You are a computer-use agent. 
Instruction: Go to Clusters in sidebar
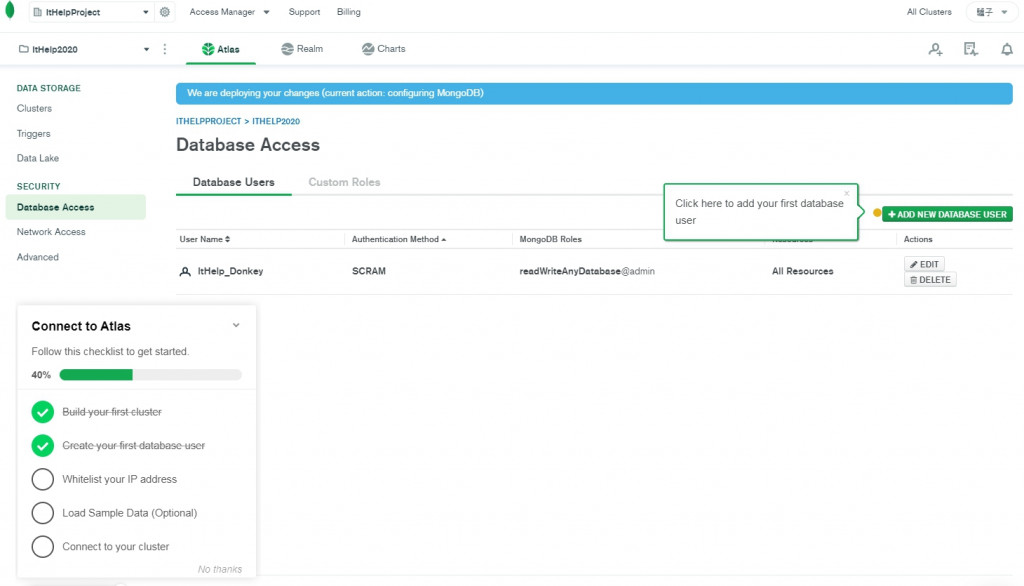point(34,108)
